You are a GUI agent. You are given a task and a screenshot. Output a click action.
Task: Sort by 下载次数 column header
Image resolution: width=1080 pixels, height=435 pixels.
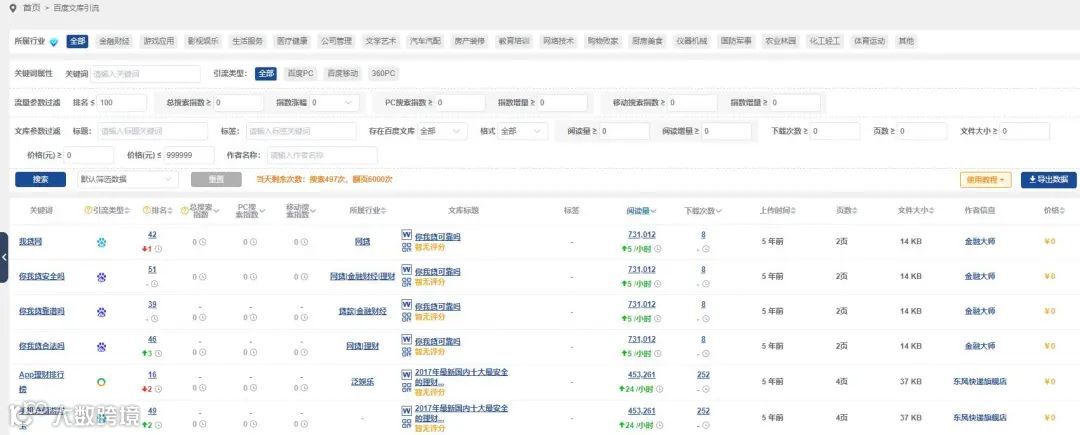coord(703,211)
